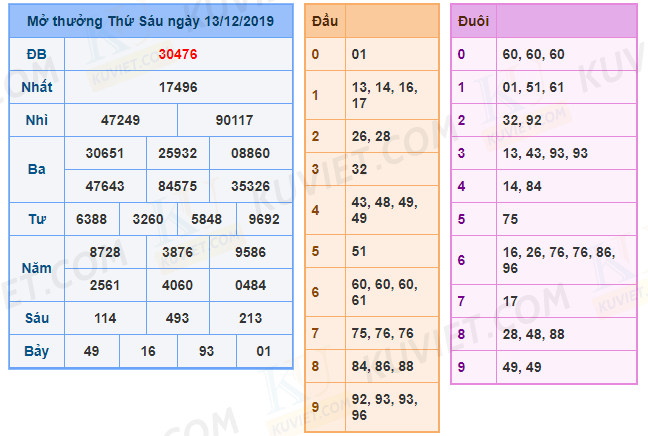Click the ĐB row label
The width and height of the screenshot is (648, 436).
pyautogui.click(x=37, y=55)
